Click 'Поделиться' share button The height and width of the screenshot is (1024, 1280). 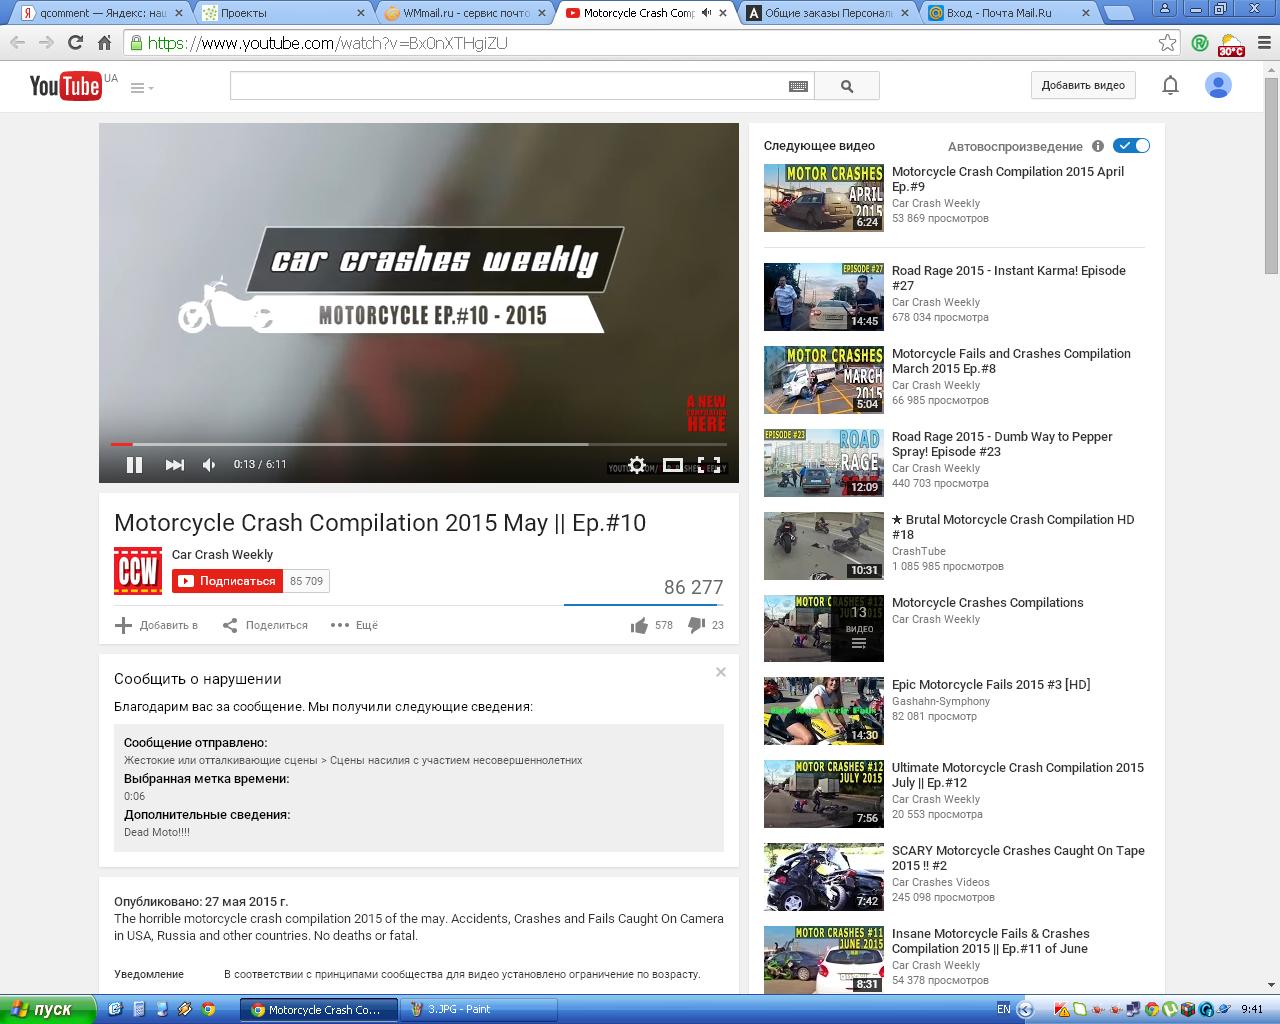click(265, 625)
